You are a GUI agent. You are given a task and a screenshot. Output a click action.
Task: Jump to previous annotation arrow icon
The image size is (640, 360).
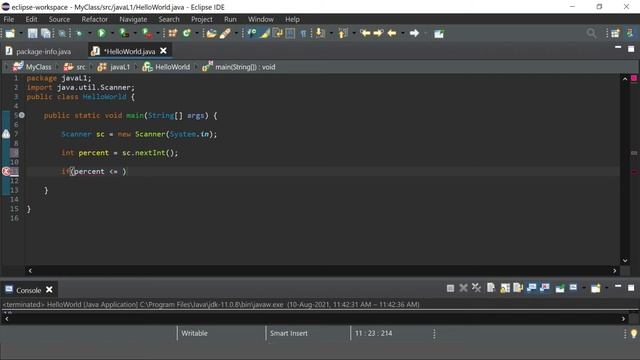343,33
